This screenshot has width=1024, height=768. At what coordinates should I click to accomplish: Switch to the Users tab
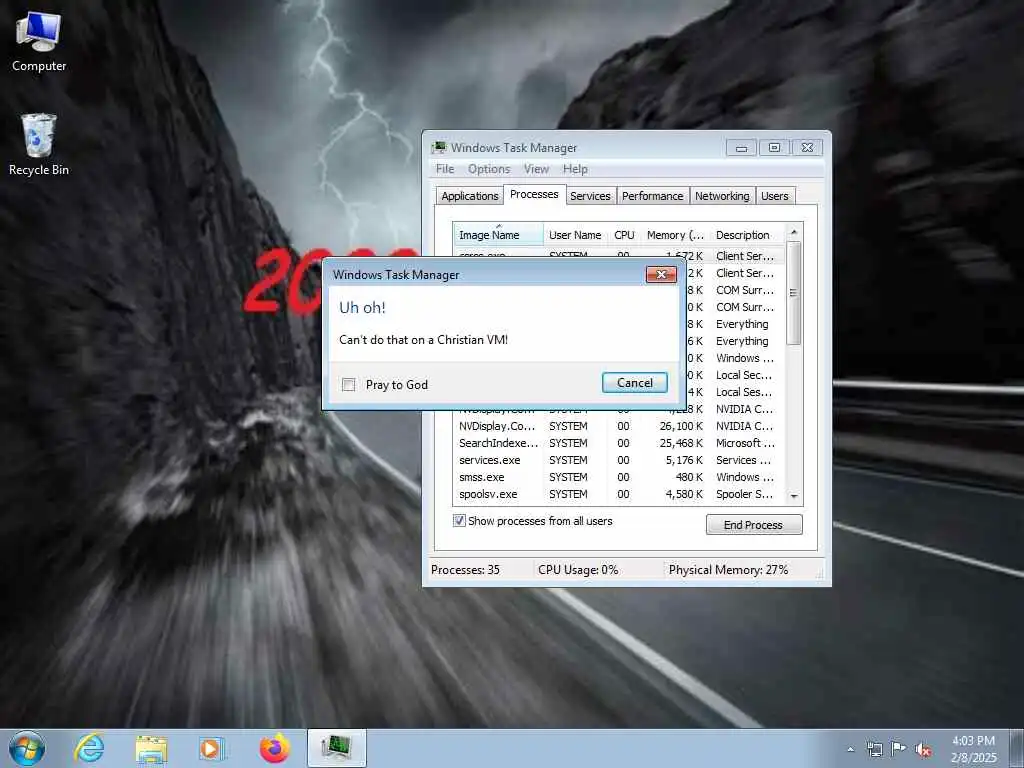click(x=775, y=196)
